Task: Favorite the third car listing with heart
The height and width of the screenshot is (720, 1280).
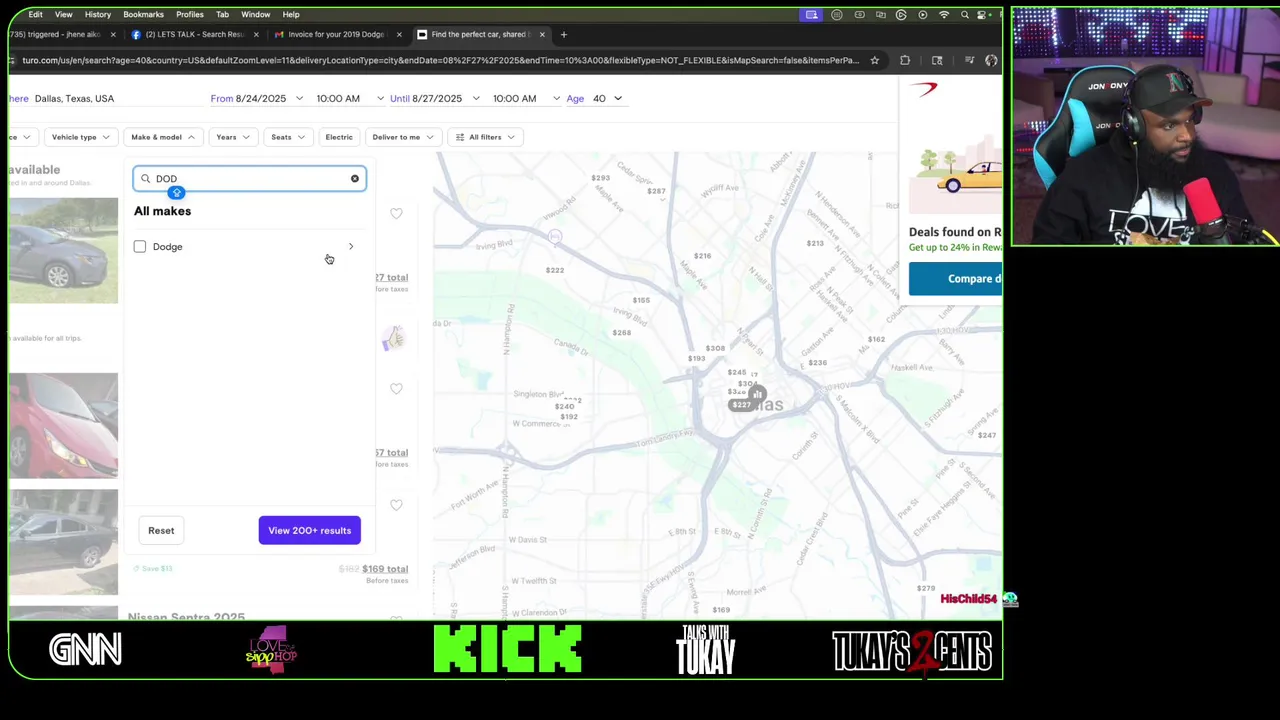Action: tap(396, 505)
